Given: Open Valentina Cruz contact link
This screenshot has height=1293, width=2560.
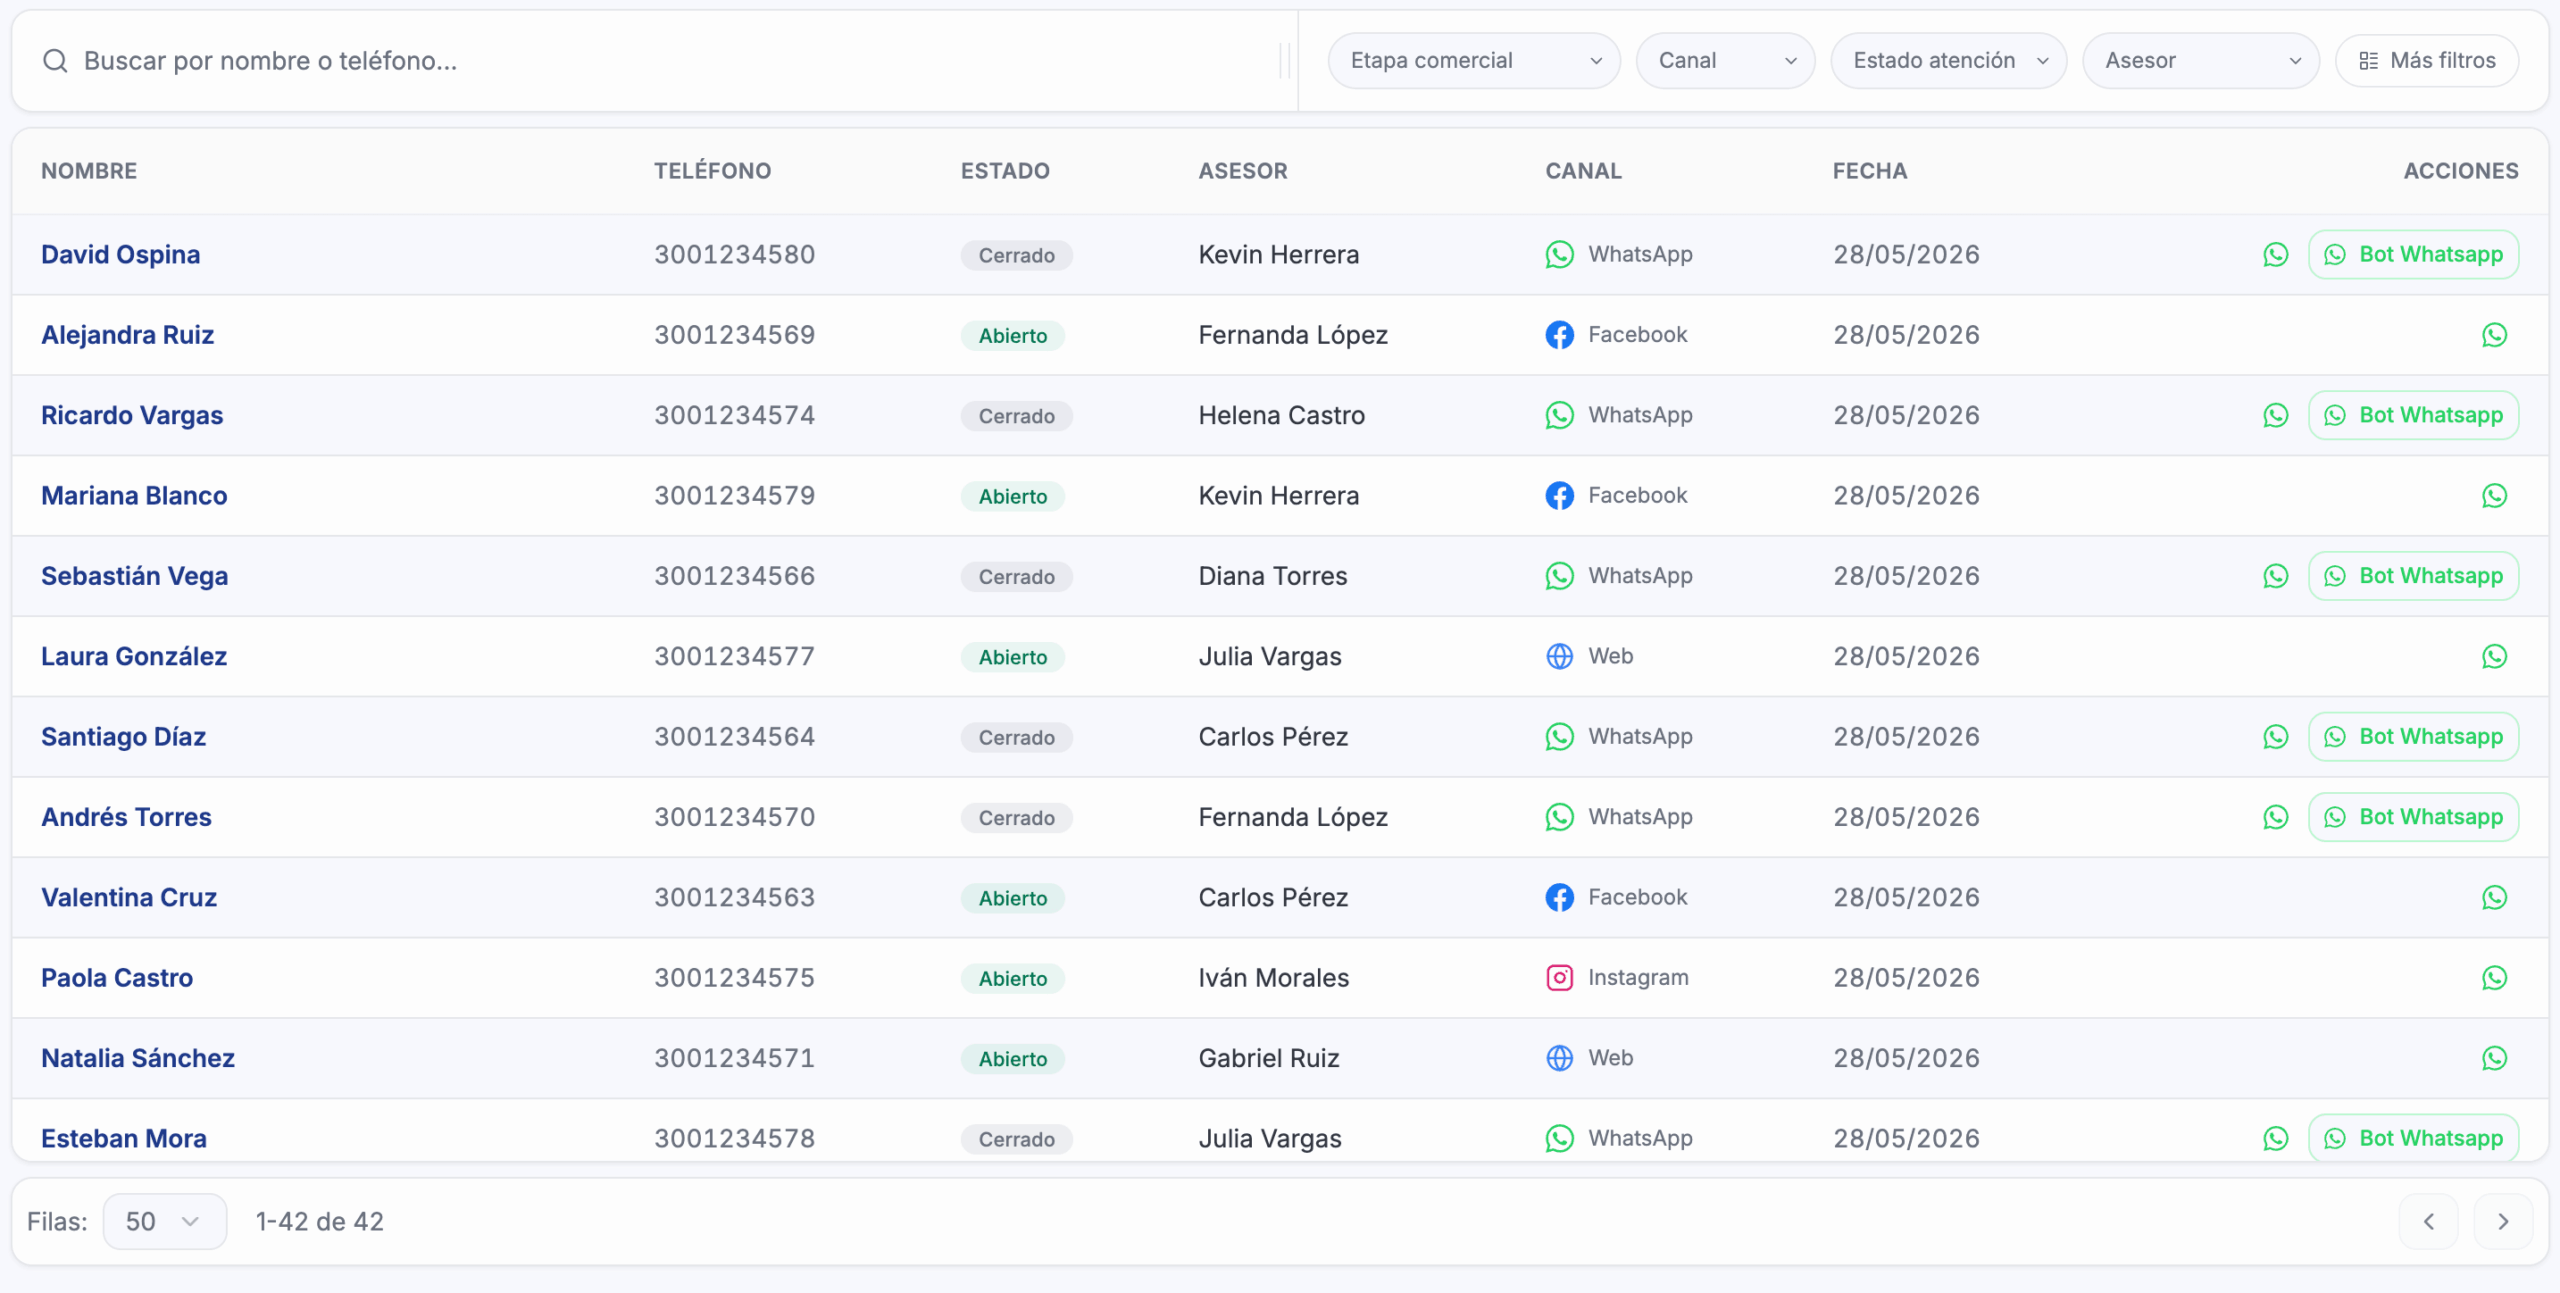Looking at the screenshot, I should 129,898.
